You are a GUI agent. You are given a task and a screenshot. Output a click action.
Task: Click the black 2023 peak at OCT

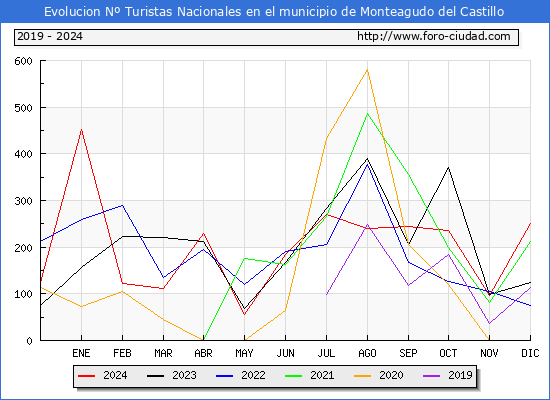pos(448,167)
